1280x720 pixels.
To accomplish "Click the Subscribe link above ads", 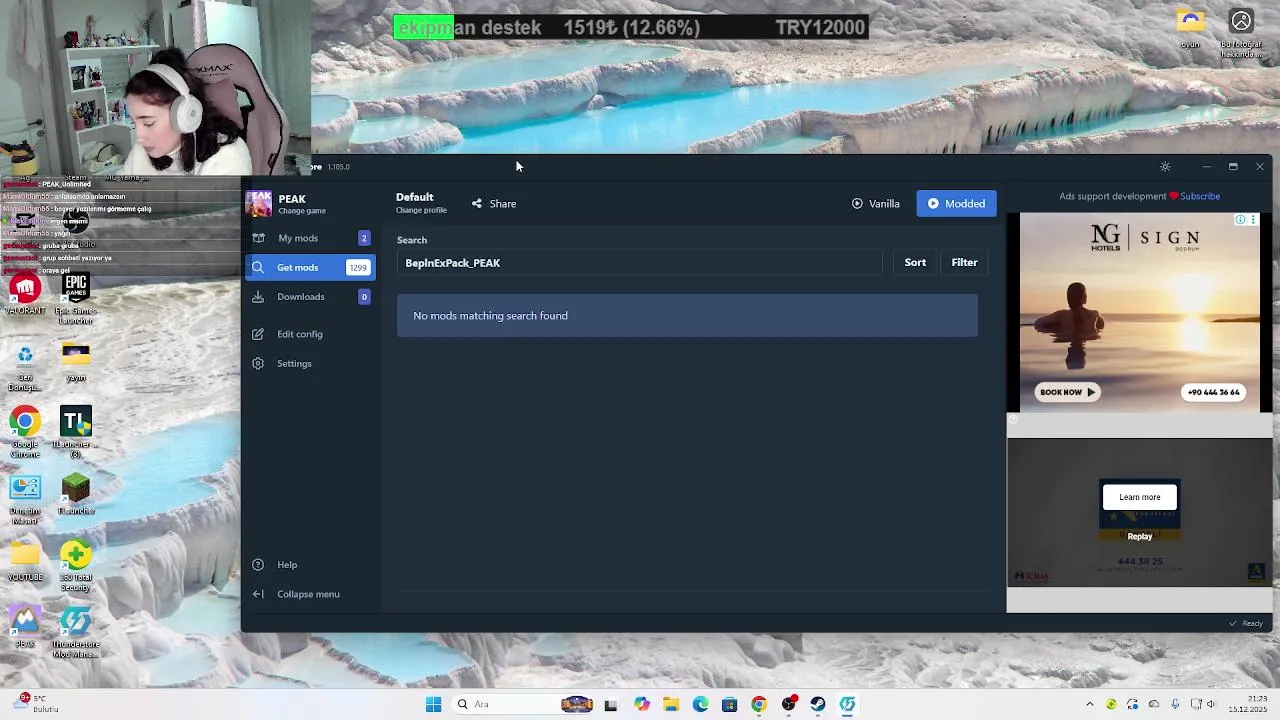I will click(1200, 196).
